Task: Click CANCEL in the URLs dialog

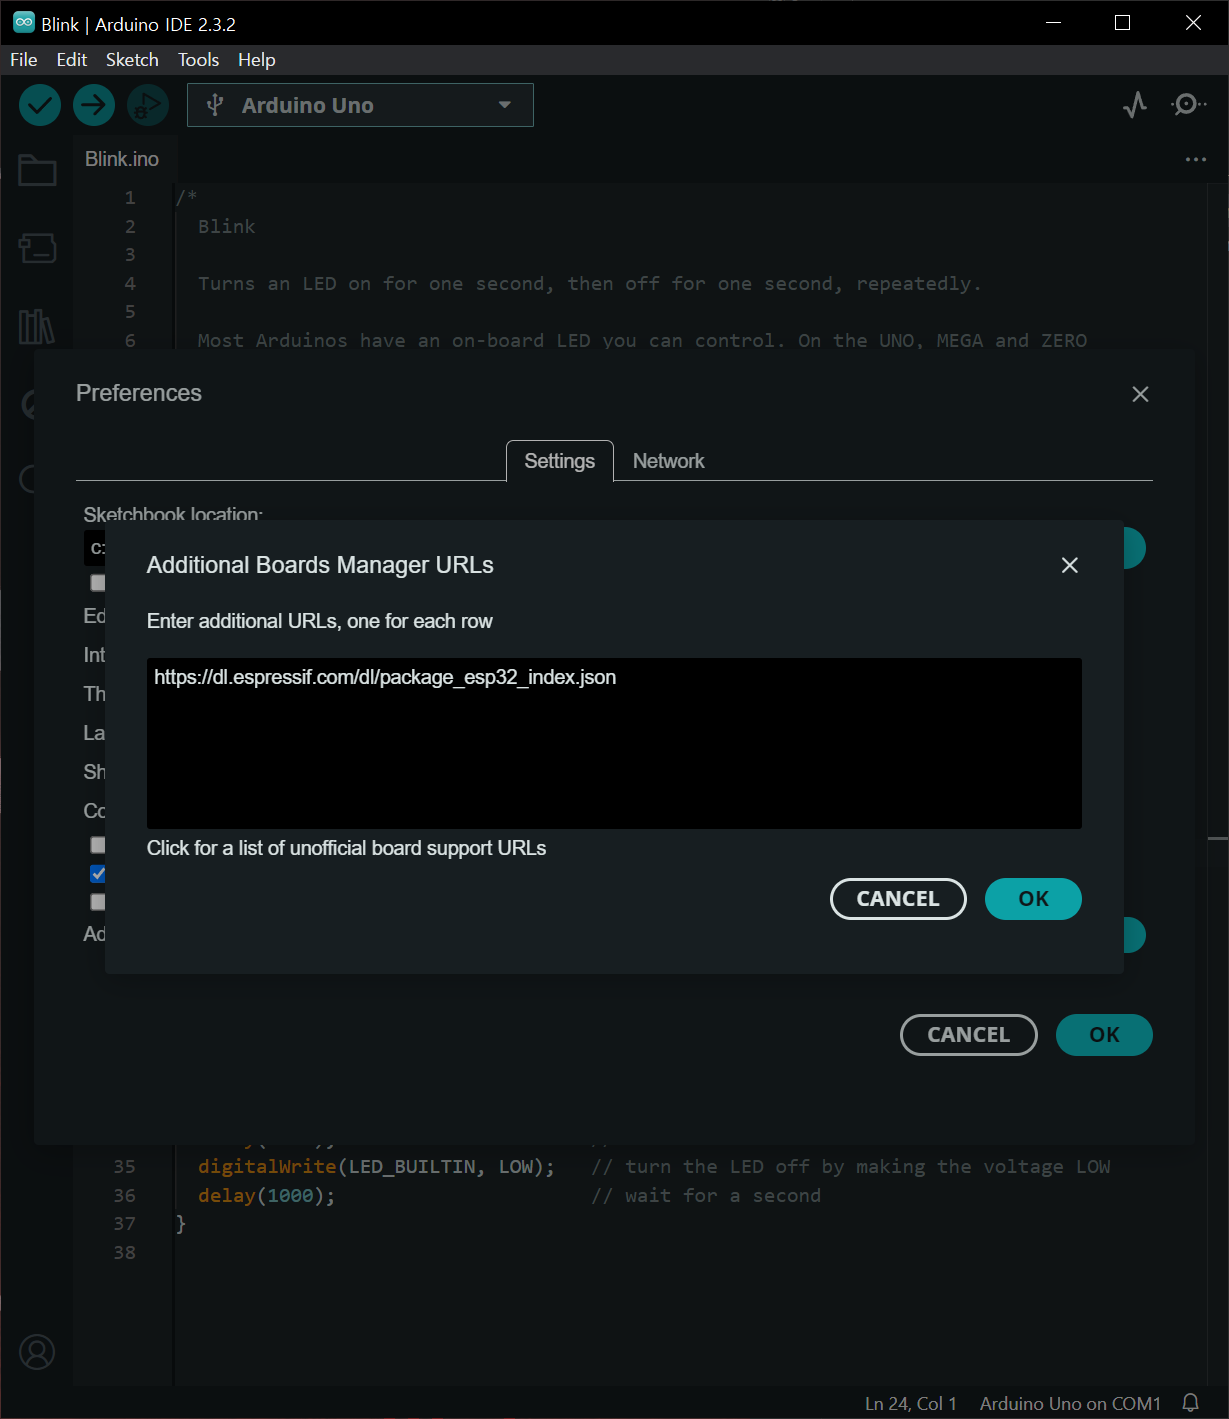Action: [898, 899]
